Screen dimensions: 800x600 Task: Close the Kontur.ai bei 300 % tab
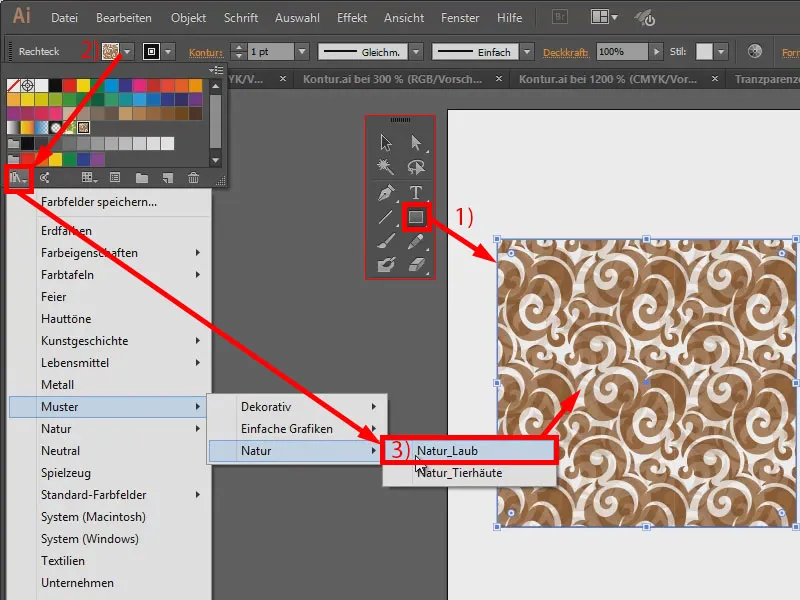click(x=499, y=79)
